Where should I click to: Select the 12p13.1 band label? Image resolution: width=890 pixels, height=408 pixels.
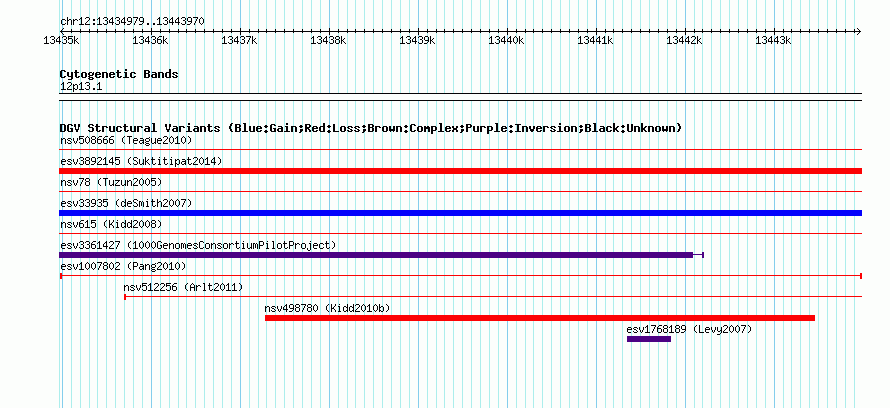coord(81,87)
